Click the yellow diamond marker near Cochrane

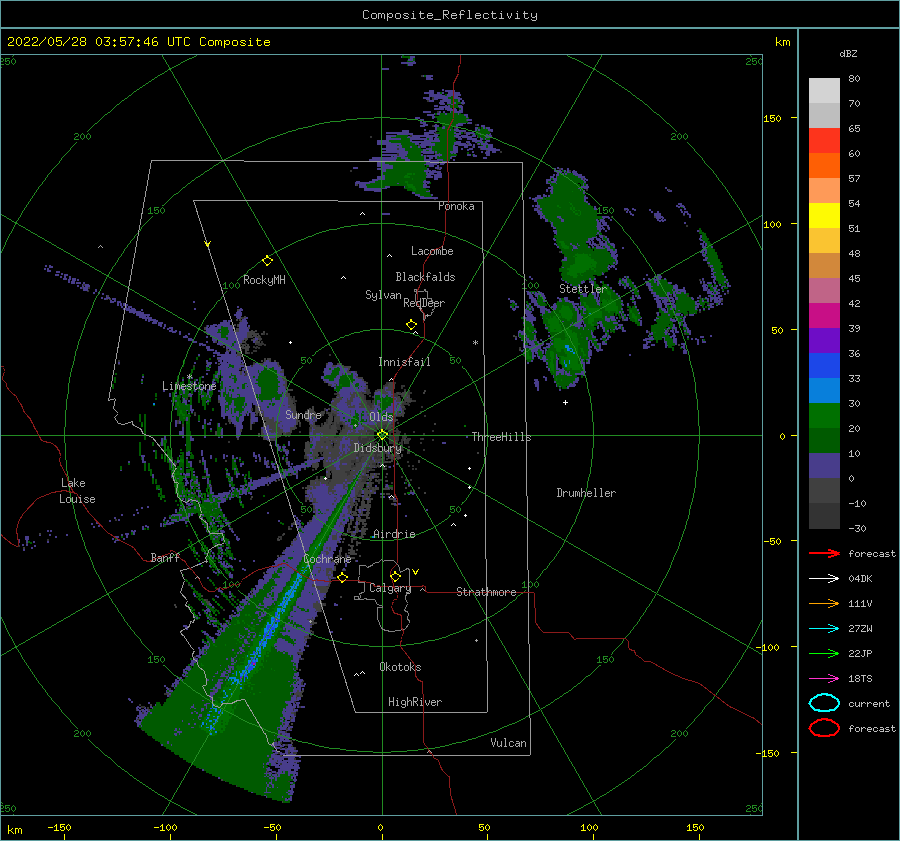(x=342, y=577)
